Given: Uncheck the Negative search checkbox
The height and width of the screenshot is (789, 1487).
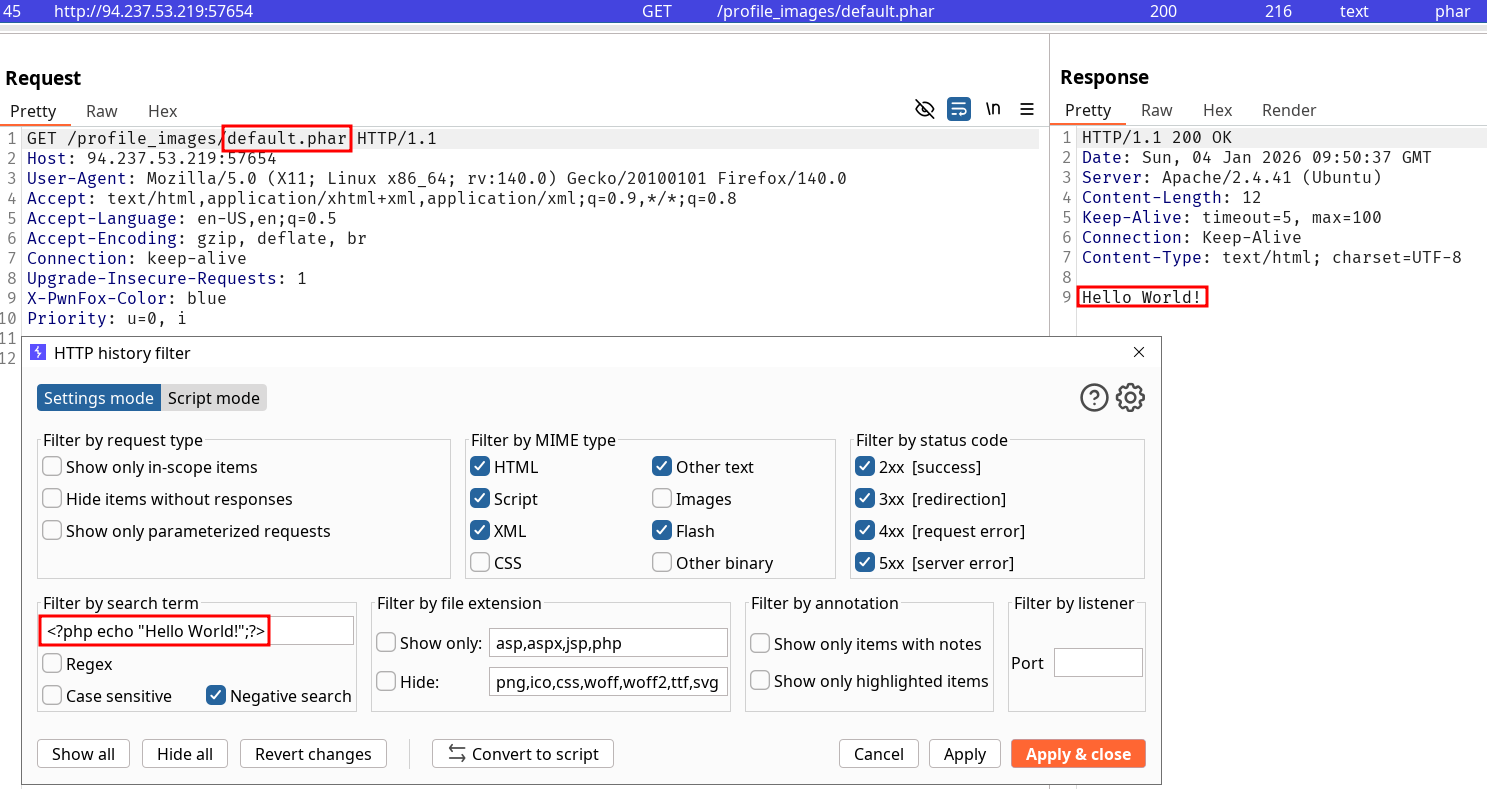Looking at the screenshot, I should point(215,696).
